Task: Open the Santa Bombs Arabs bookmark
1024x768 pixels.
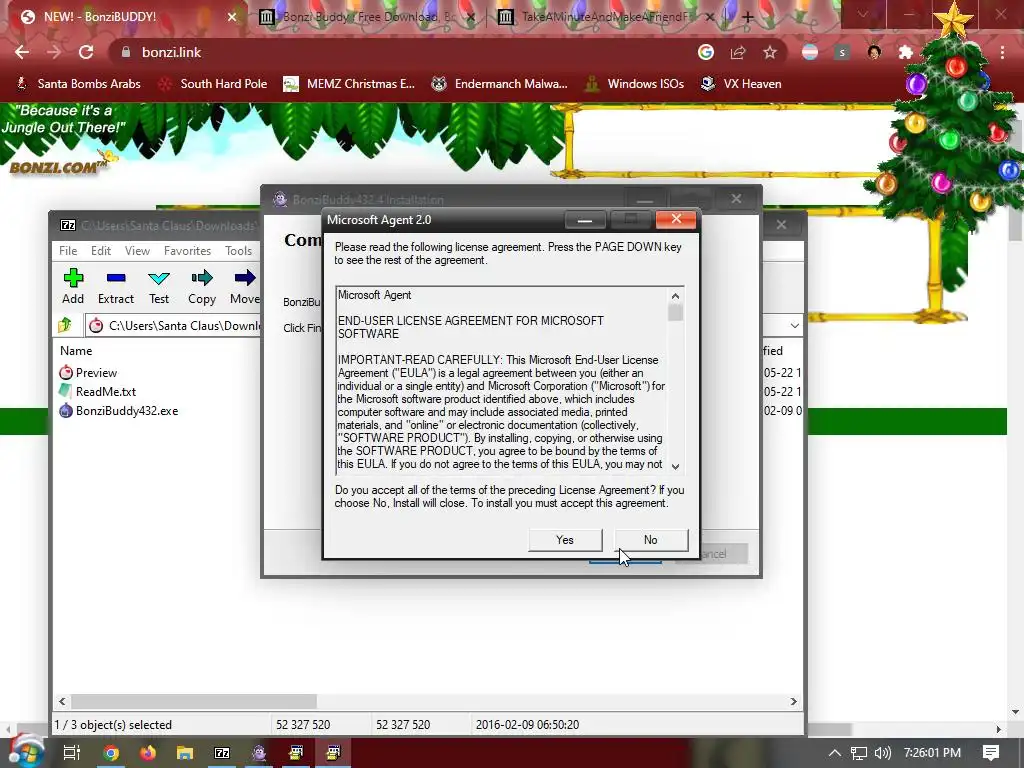Action: pos(78,84)
